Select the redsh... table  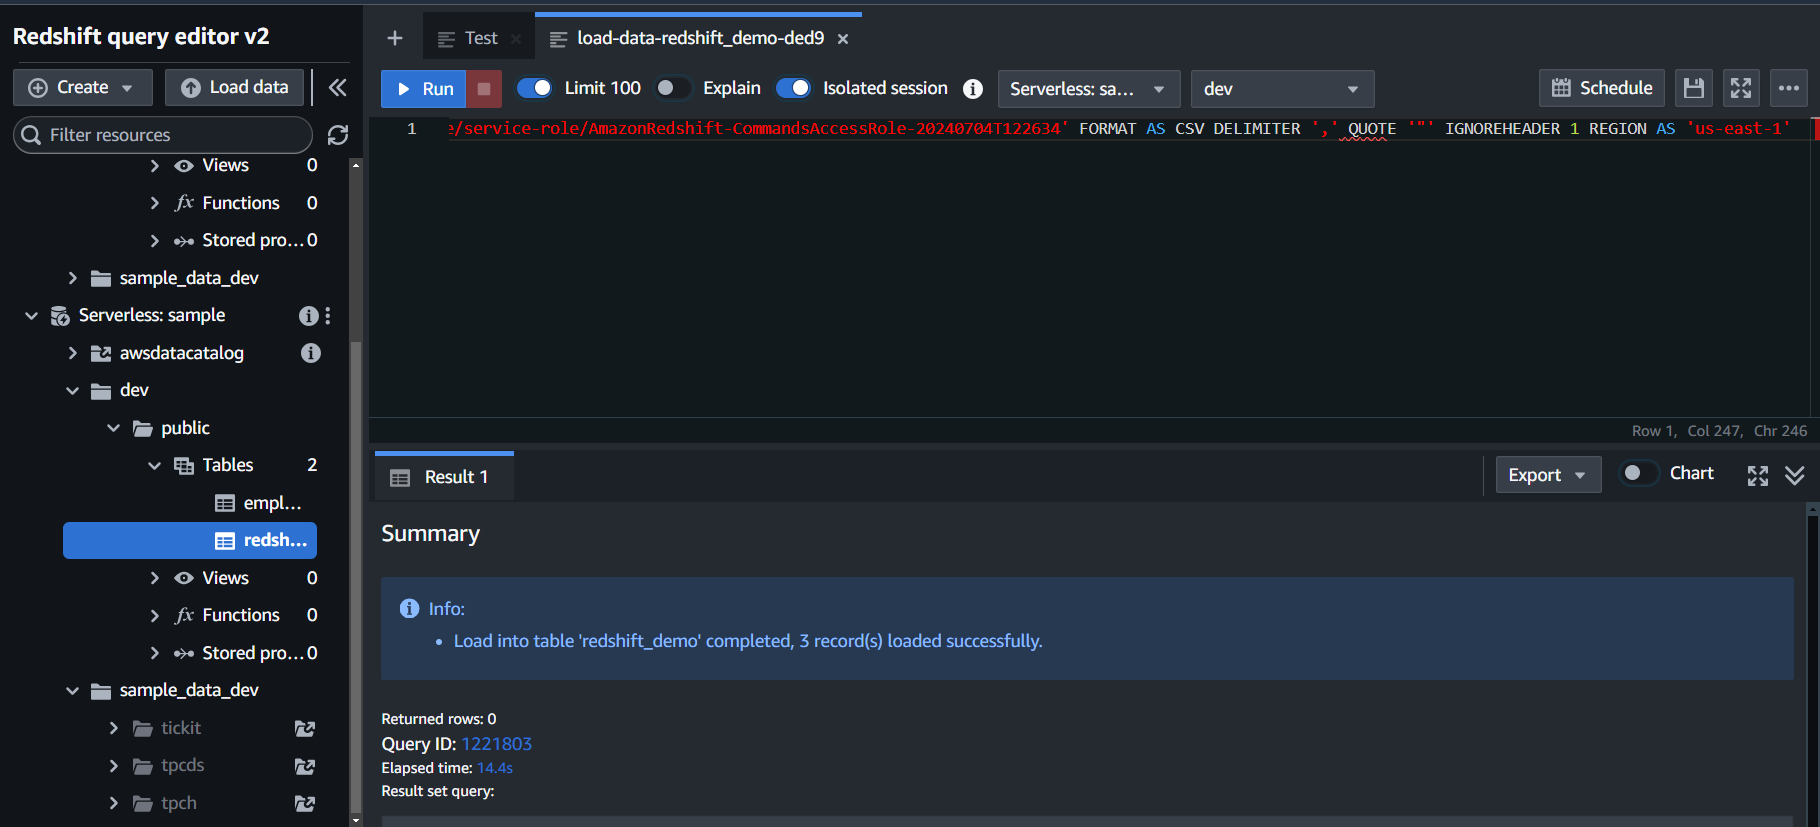coord(190,540)
